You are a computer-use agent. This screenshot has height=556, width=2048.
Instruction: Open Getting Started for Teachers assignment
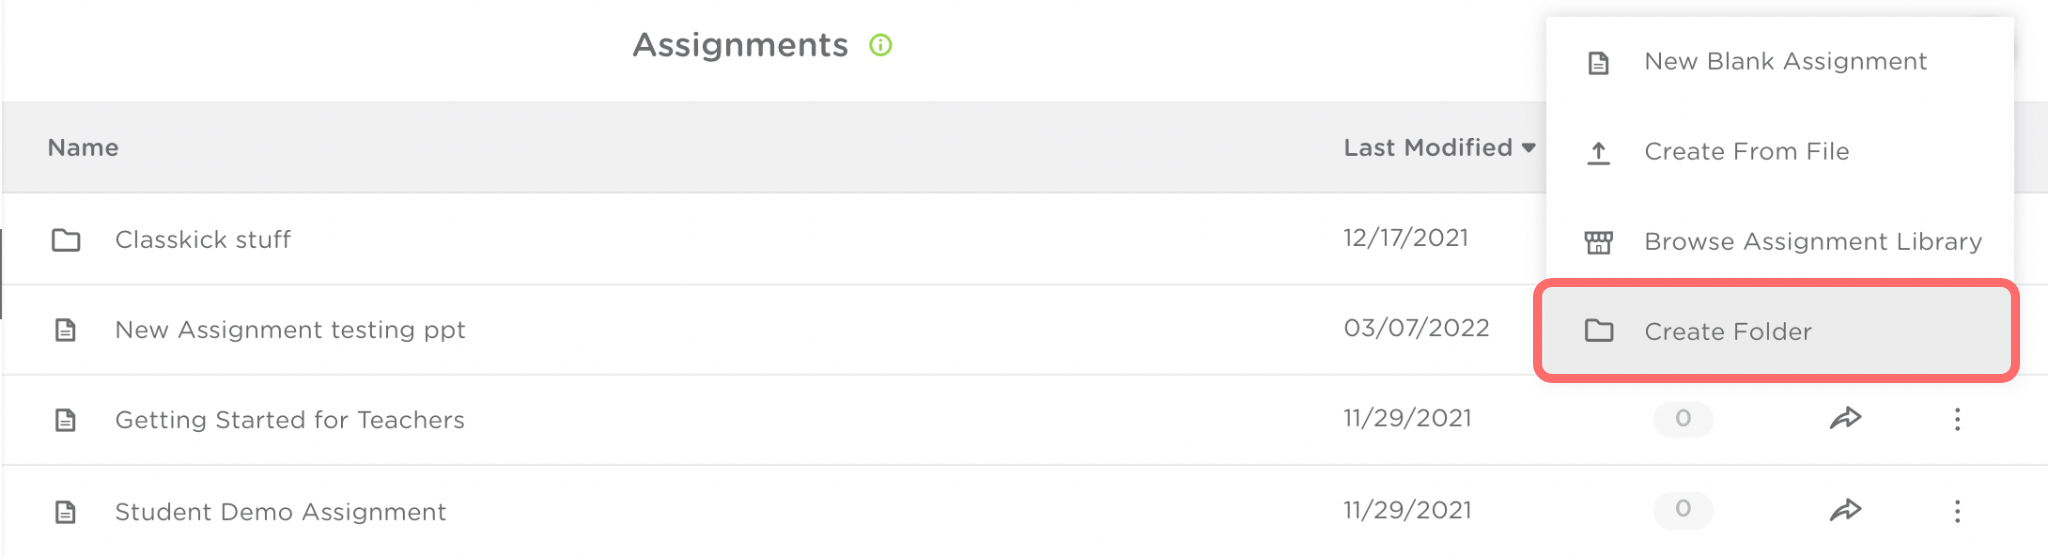click(290, 420)
